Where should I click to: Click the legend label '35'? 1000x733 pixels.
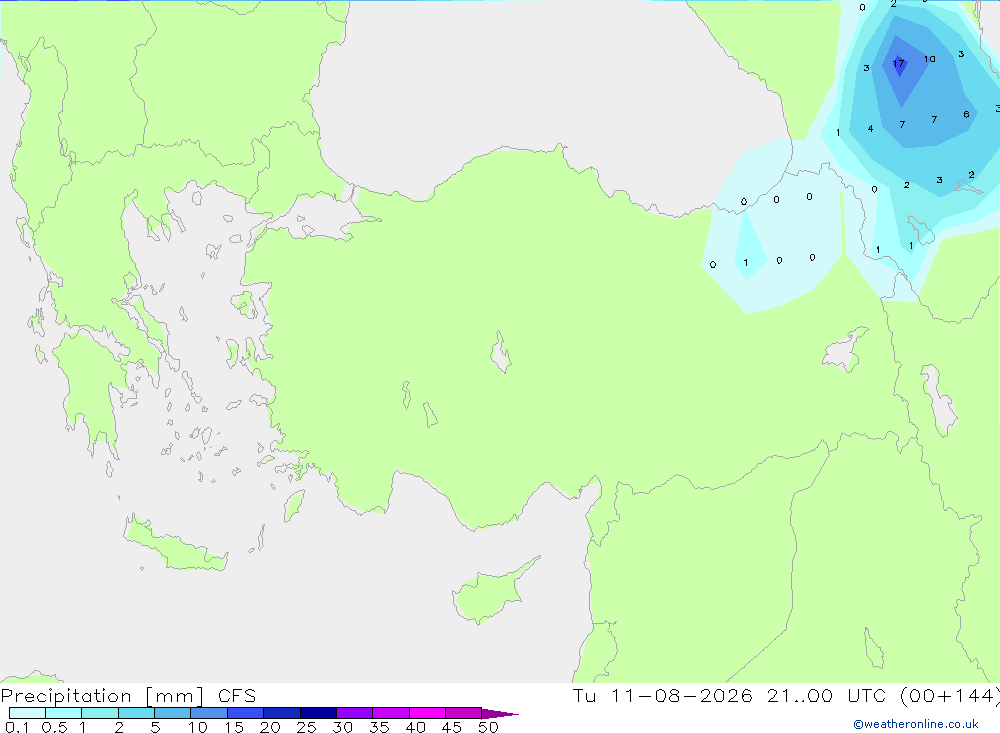tap(379, 727)
